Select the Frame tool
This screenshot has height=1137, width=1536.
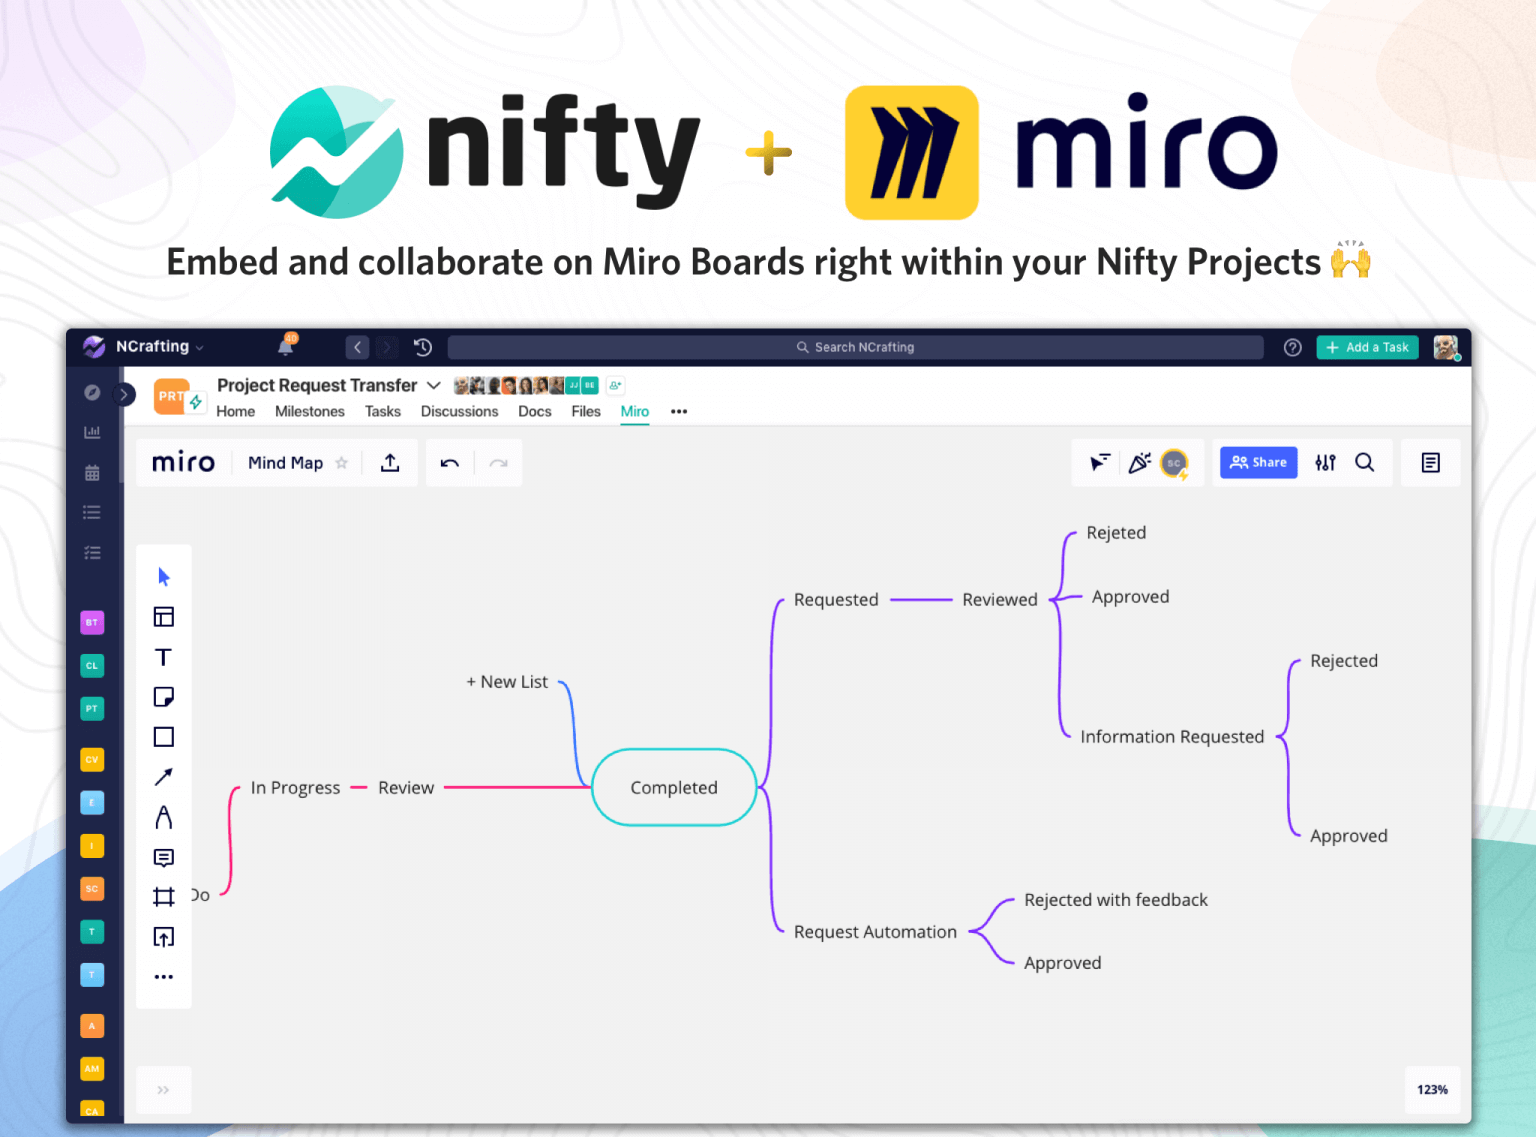pos(163,897)
